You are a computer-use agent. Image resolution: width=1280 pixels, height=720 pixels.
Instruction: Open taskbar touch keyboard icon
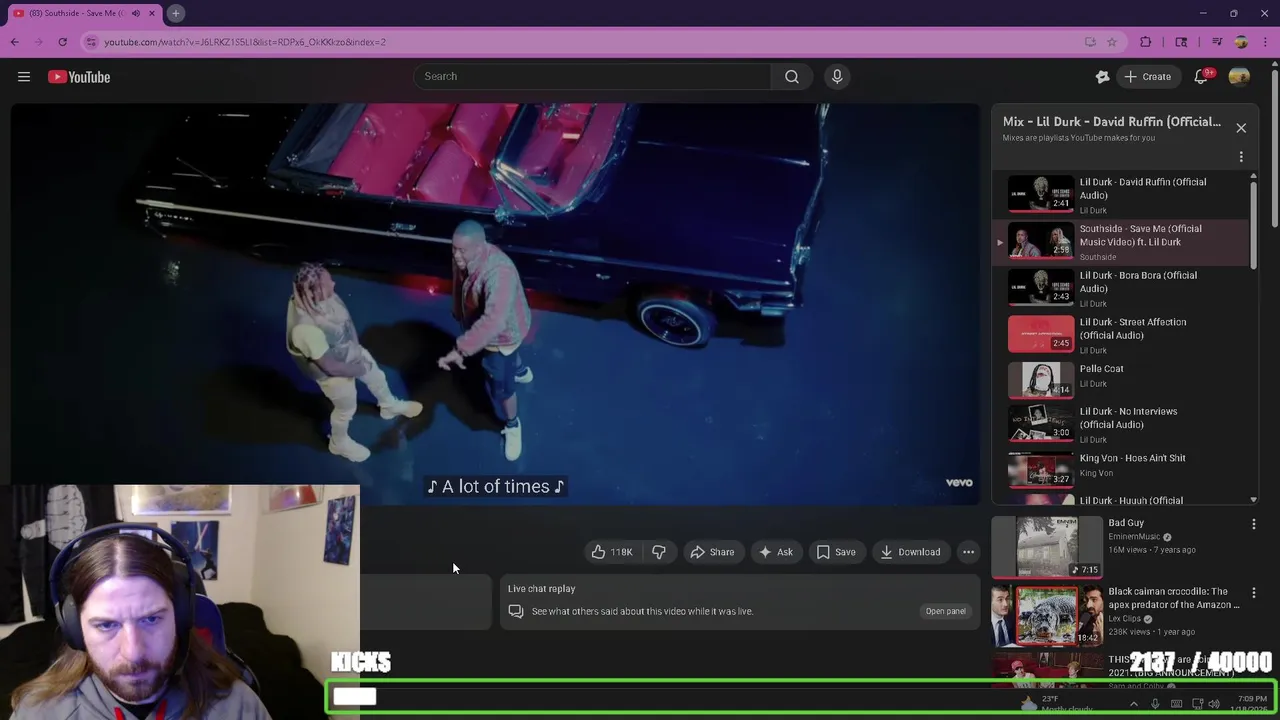[x=1176, y=704]
